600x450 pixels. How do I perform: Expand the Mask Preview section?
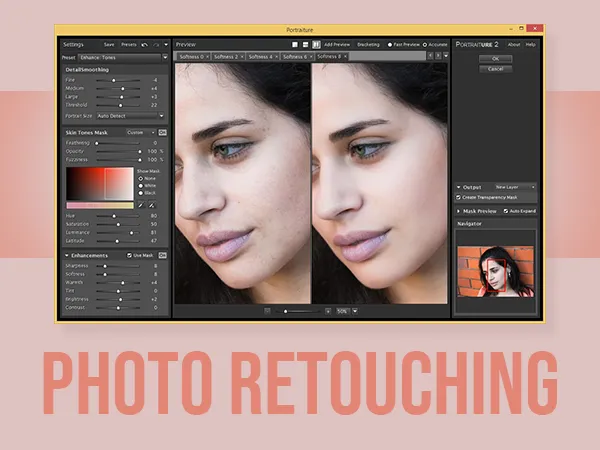[458, 211]
